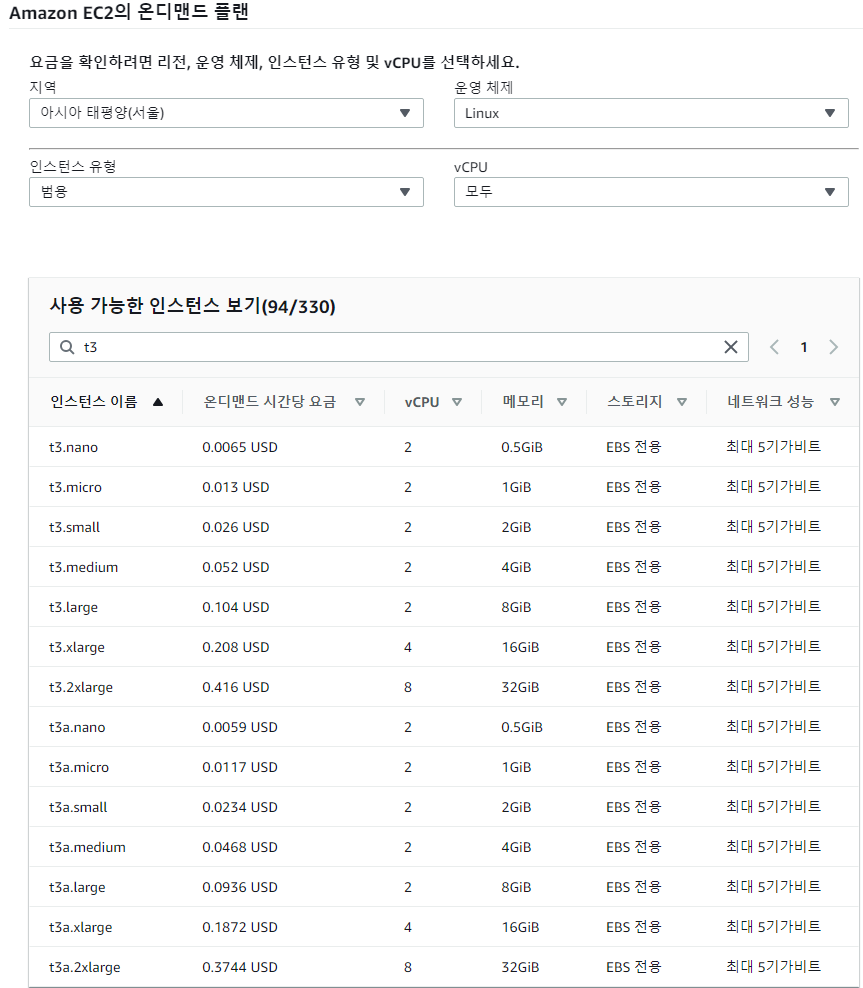Select the t3a.small row name
Viewport: 863px width, 988px height.
(78, 807)
